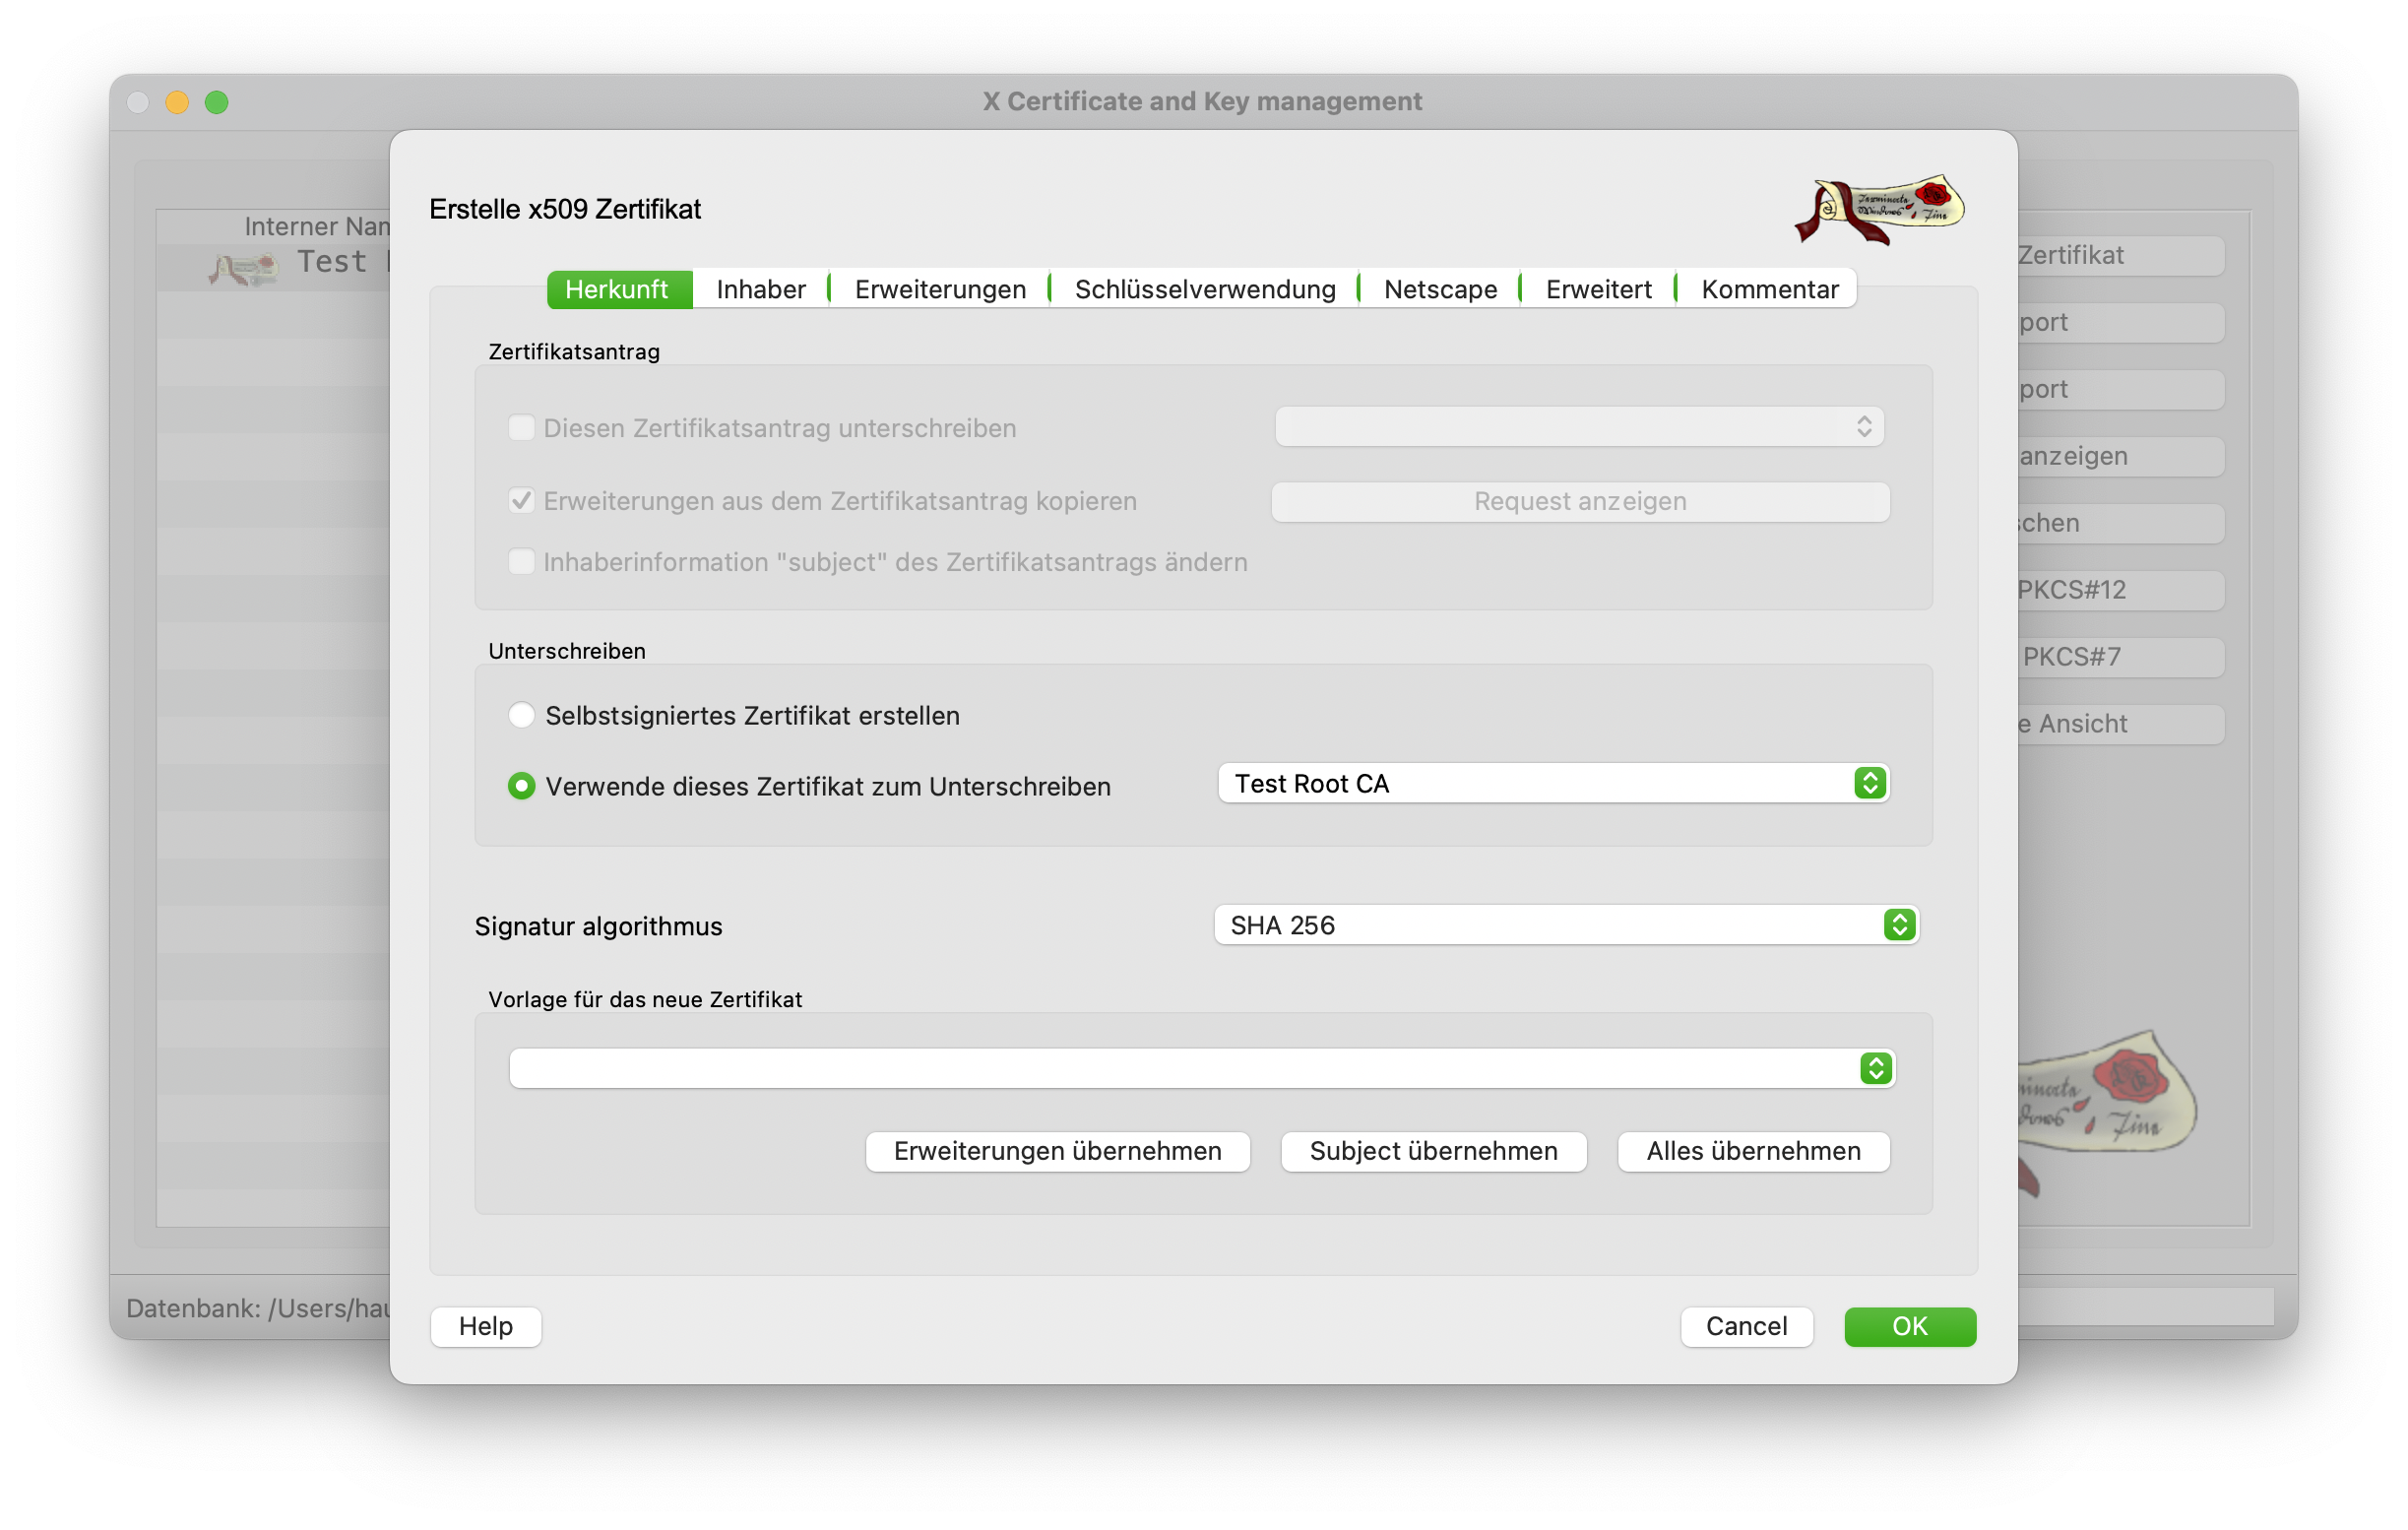
Task: Switch to the Inhaber tab
Action: [x=760, y=289]
